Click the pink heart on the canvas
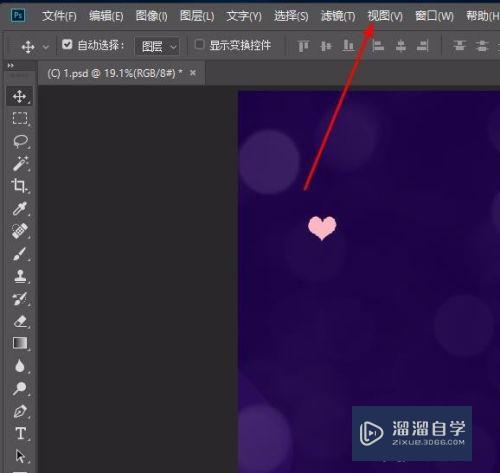The width and height of the screenshot is (500, 473). coord(322,228)
